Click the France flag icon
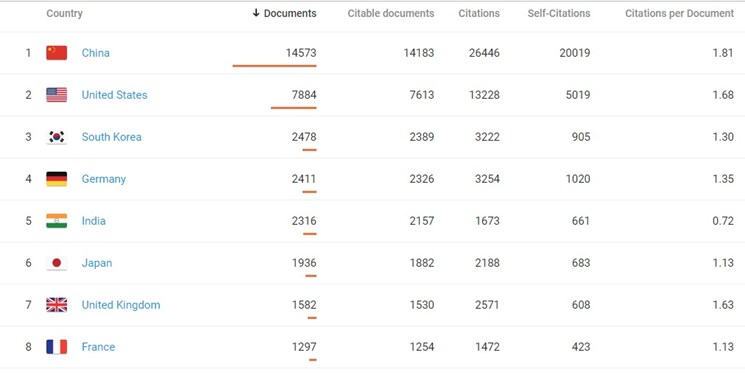The width and height of the screenshot is (745, 375). (57, 346)
